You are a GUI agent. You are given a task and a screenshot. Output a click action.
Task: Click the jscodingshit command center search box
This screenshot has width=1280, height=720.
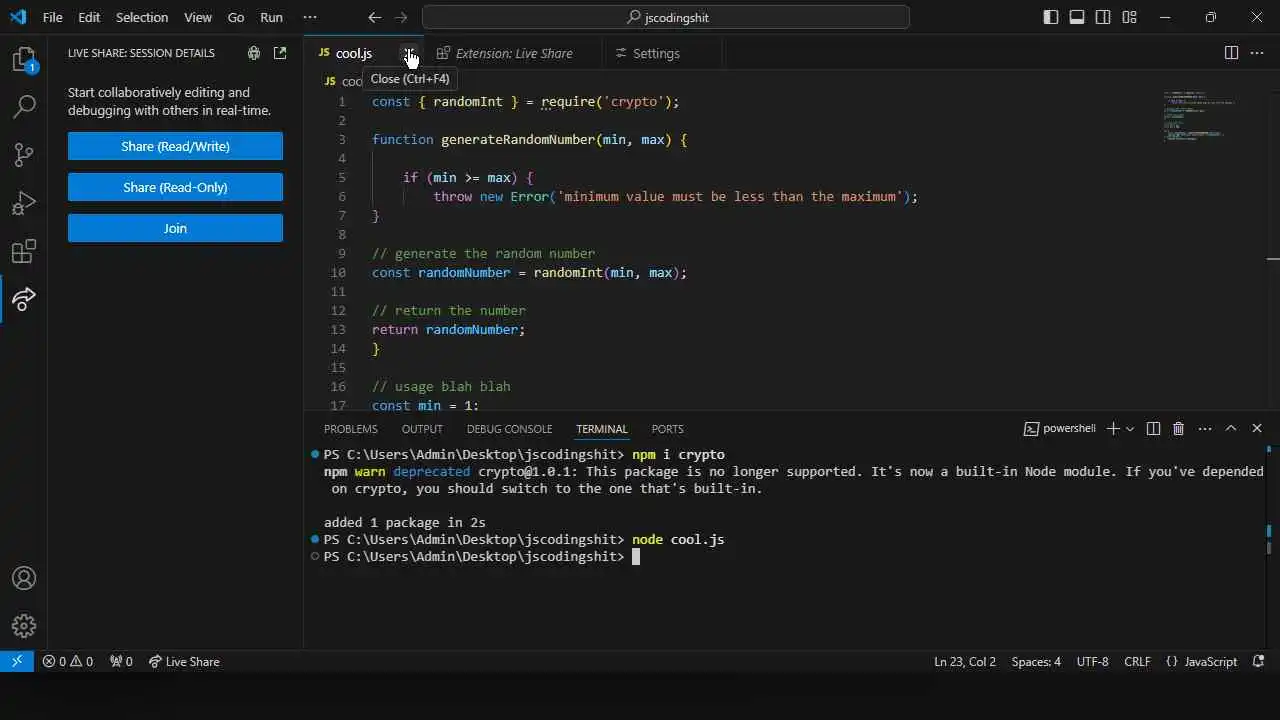click(x=666, y=17)
